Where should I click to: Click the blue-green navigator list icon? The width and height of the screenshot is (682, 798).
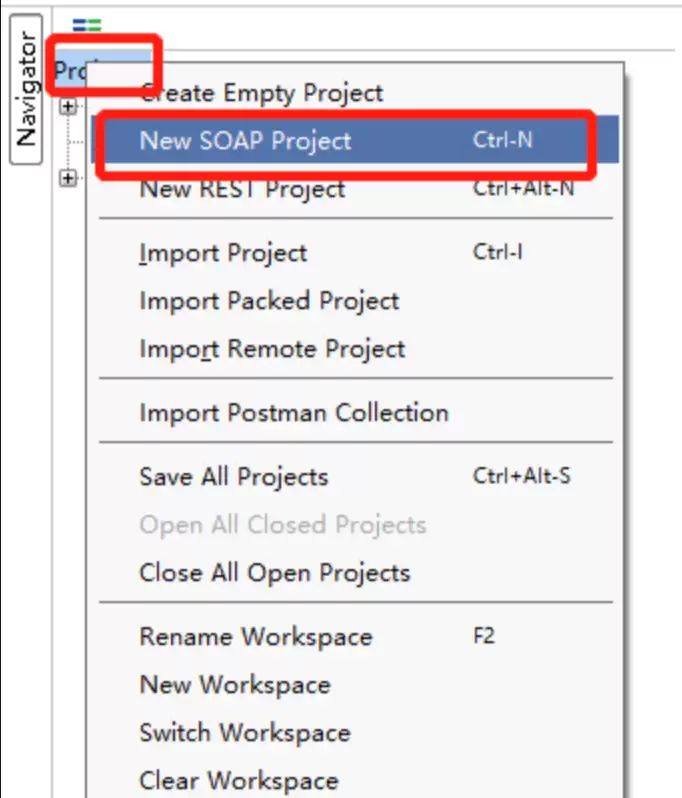(87, 25)
